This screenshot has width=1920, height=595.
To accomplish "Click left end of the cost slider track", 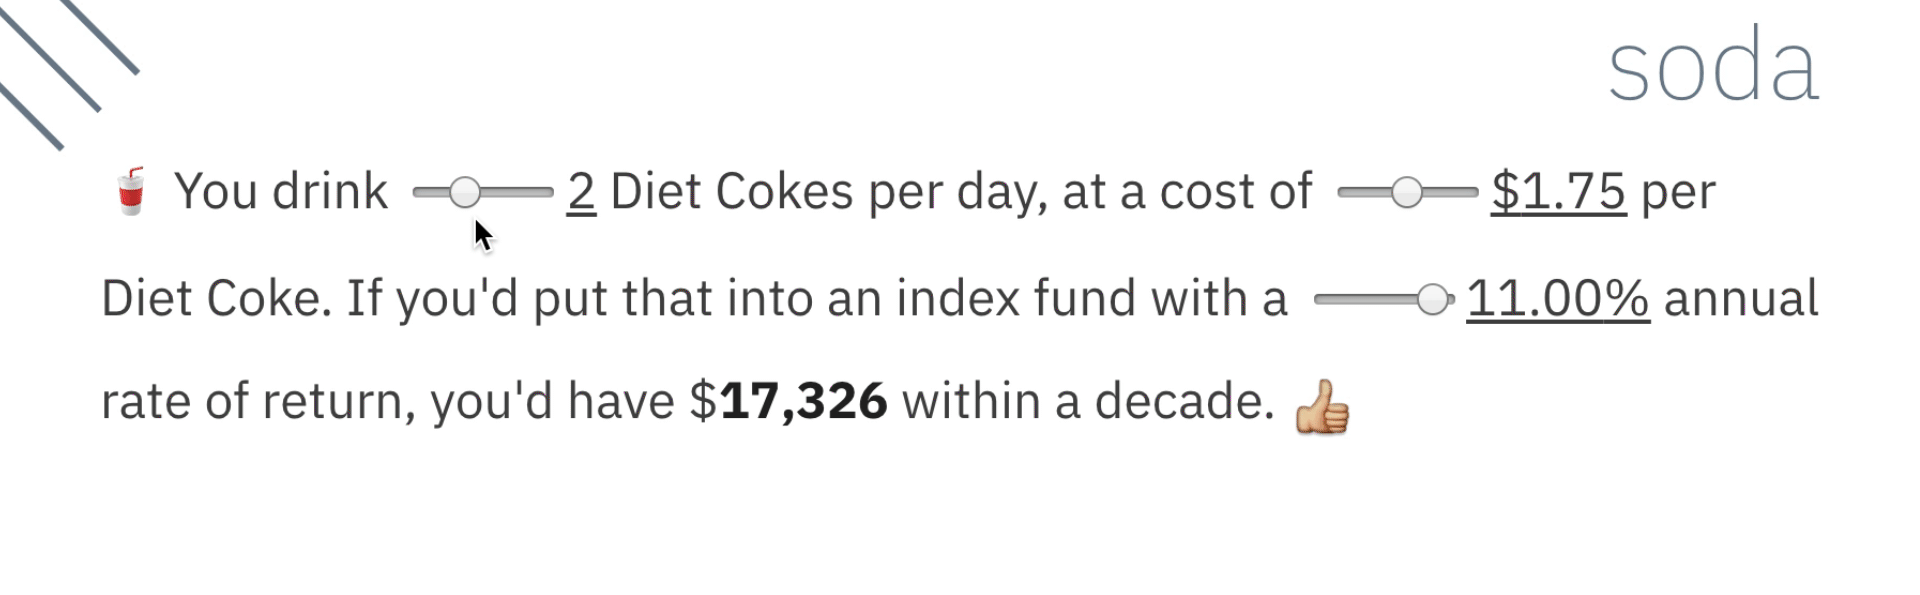I will 1344,192.
